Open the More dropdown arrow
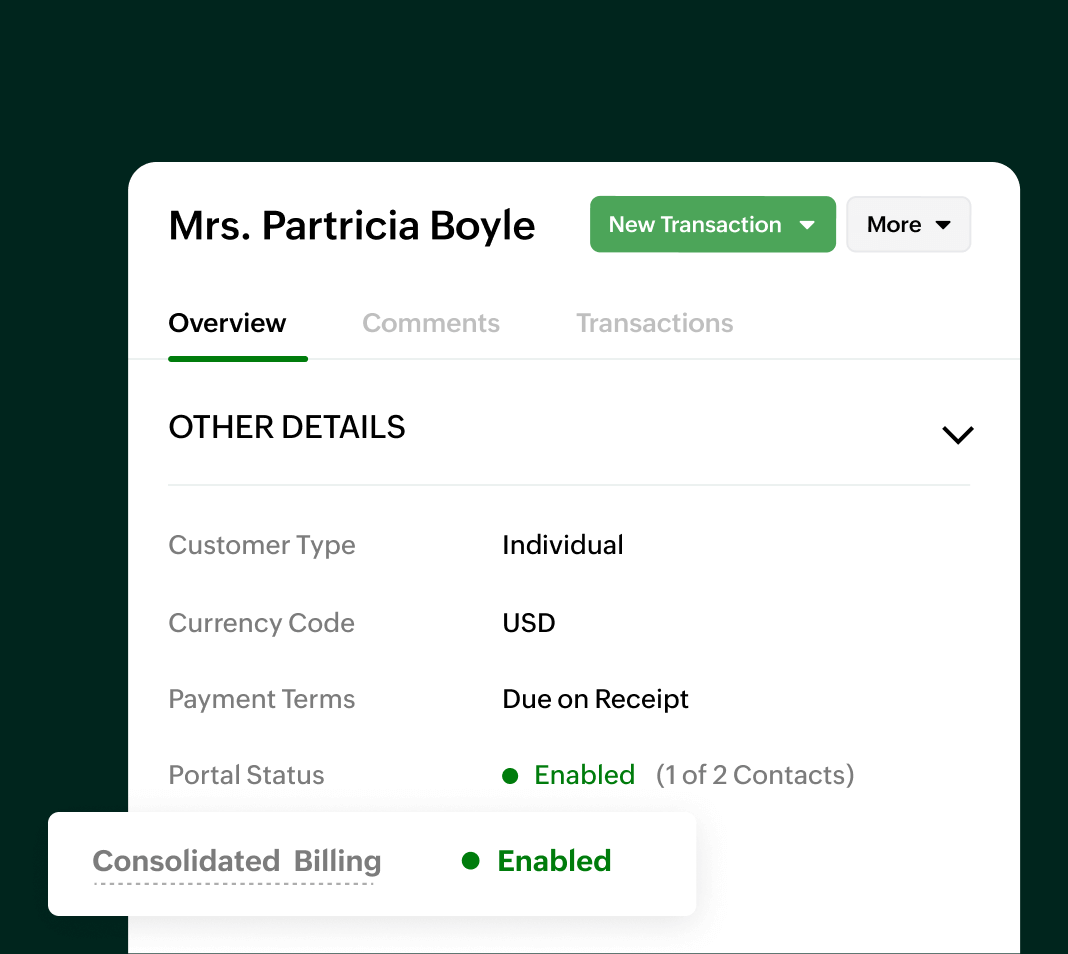Screen dimensions: 1068x954 pos(943,225)
